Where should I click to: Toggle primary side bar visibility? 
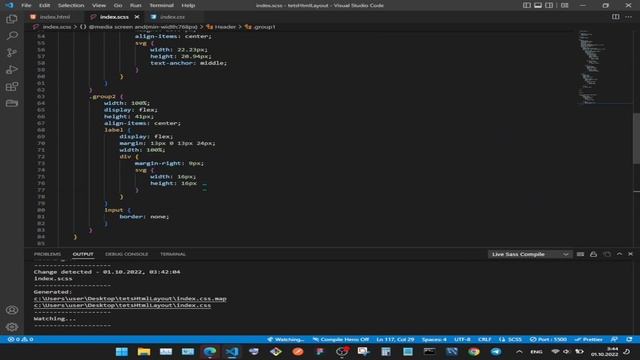tap(527, 5)
